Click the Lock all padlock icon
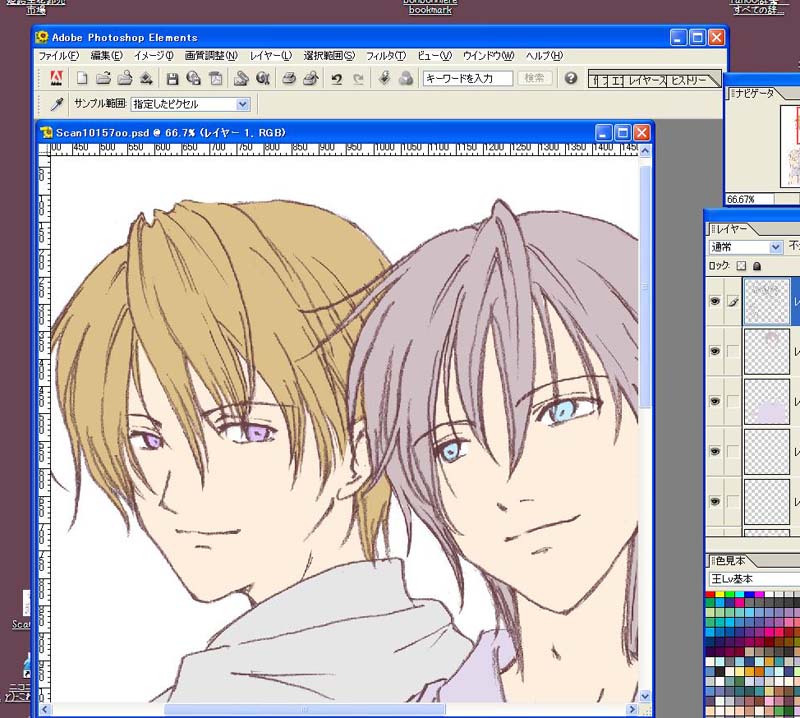Image resolution: width=800 pixels, height=718 pixels. [757, 266]
